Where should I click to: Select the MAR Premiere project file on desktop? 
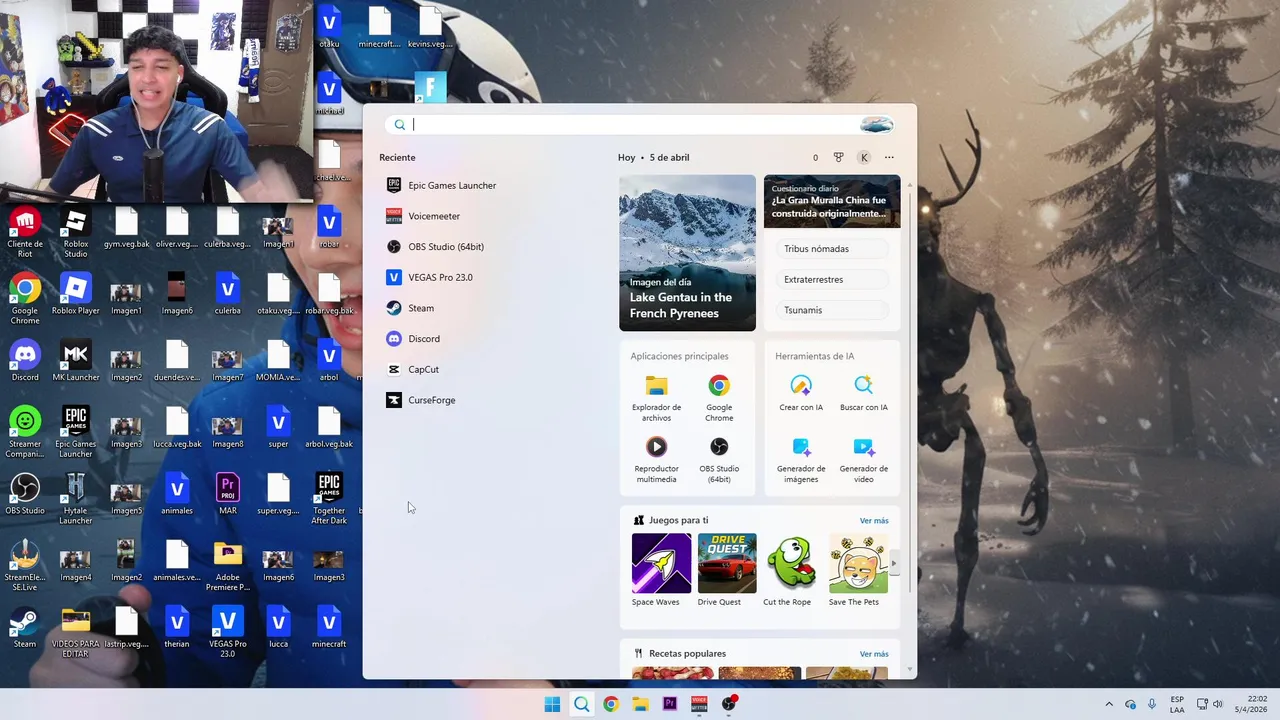pyautogui.click(x=228, y=494)
